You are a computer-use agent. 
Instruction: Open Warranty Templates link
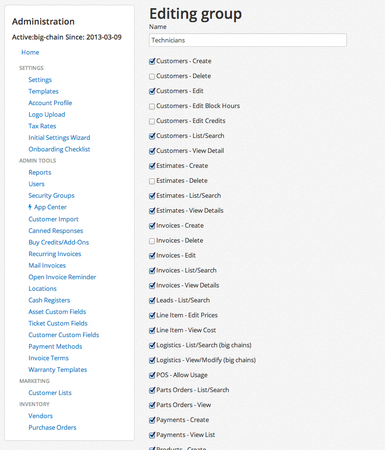pos(58,370)
